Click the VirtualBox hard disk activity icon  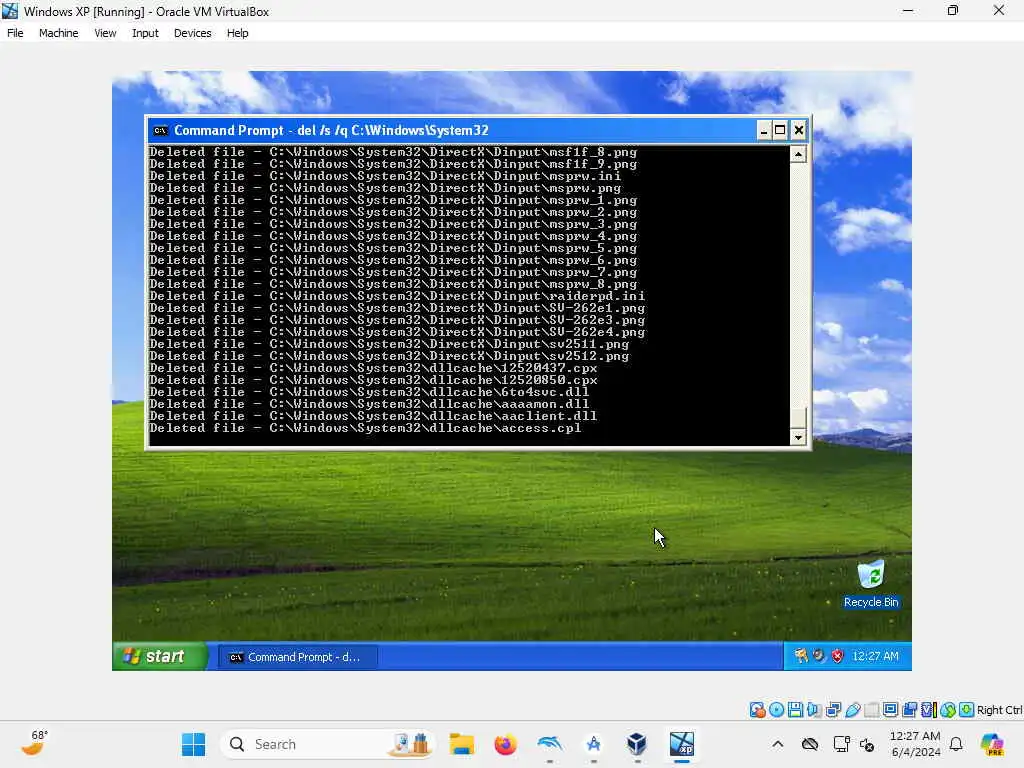click(x=758, y=710)
